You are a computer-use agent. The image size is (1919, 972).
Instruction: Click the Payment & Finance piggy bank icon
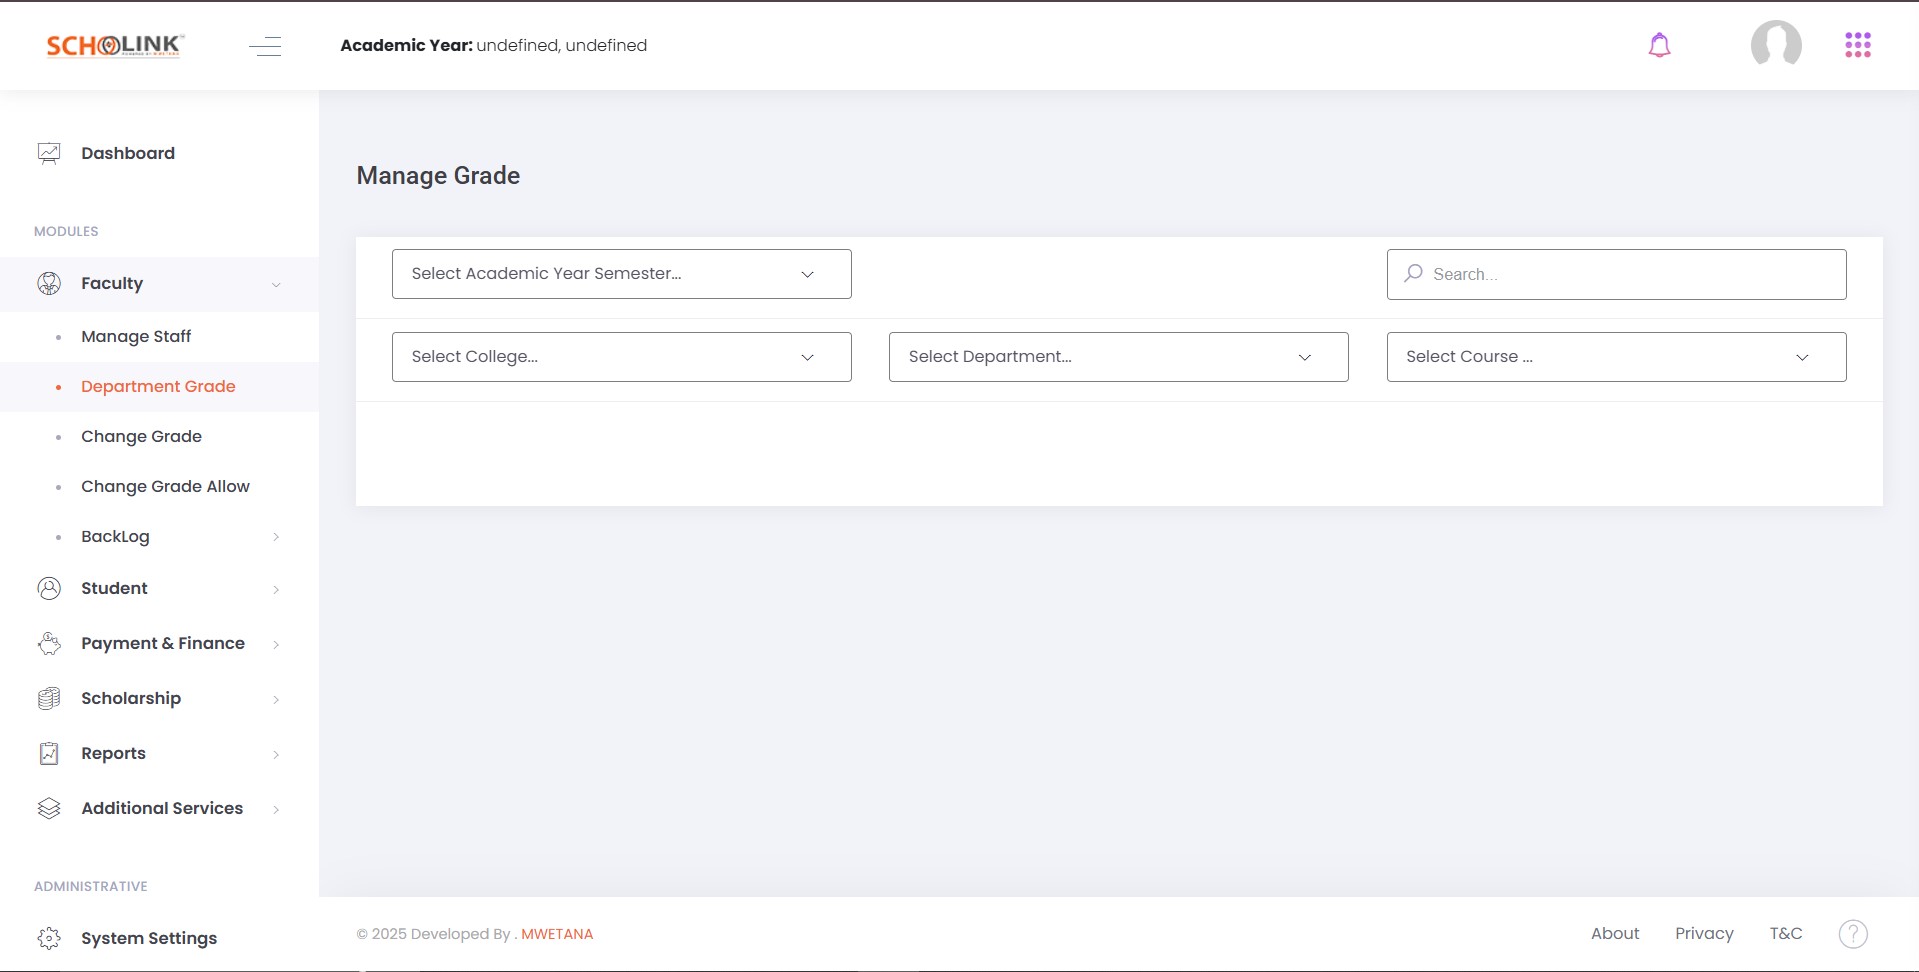click(x=49, y=643)
